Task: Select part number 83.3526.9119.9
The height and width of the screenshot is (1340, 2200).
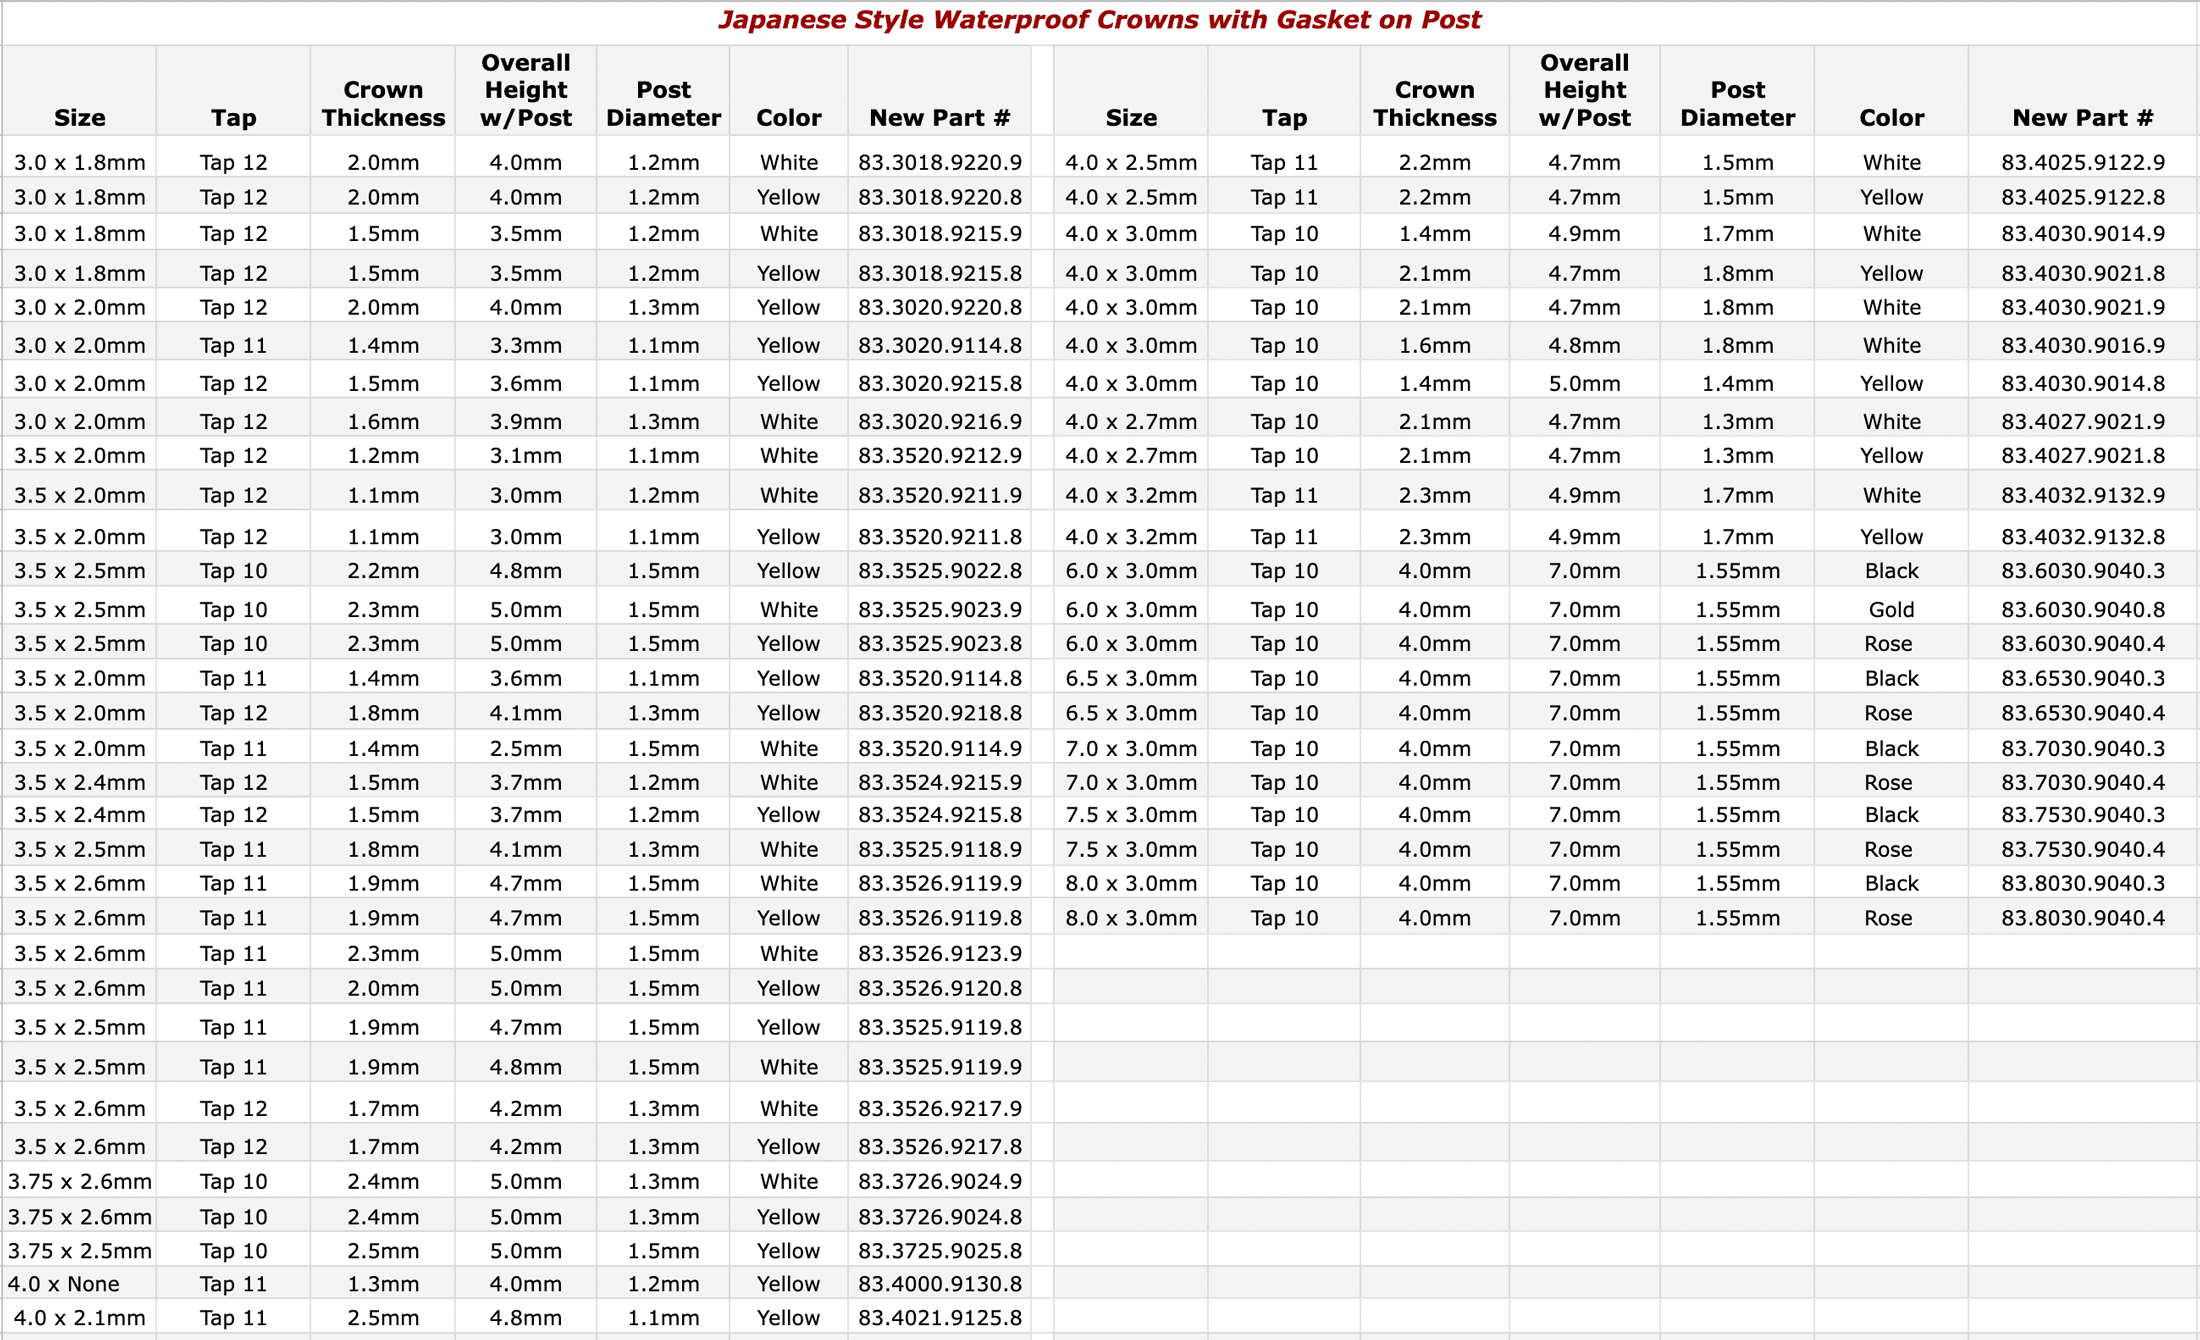Action: click(x=940, y=883)
